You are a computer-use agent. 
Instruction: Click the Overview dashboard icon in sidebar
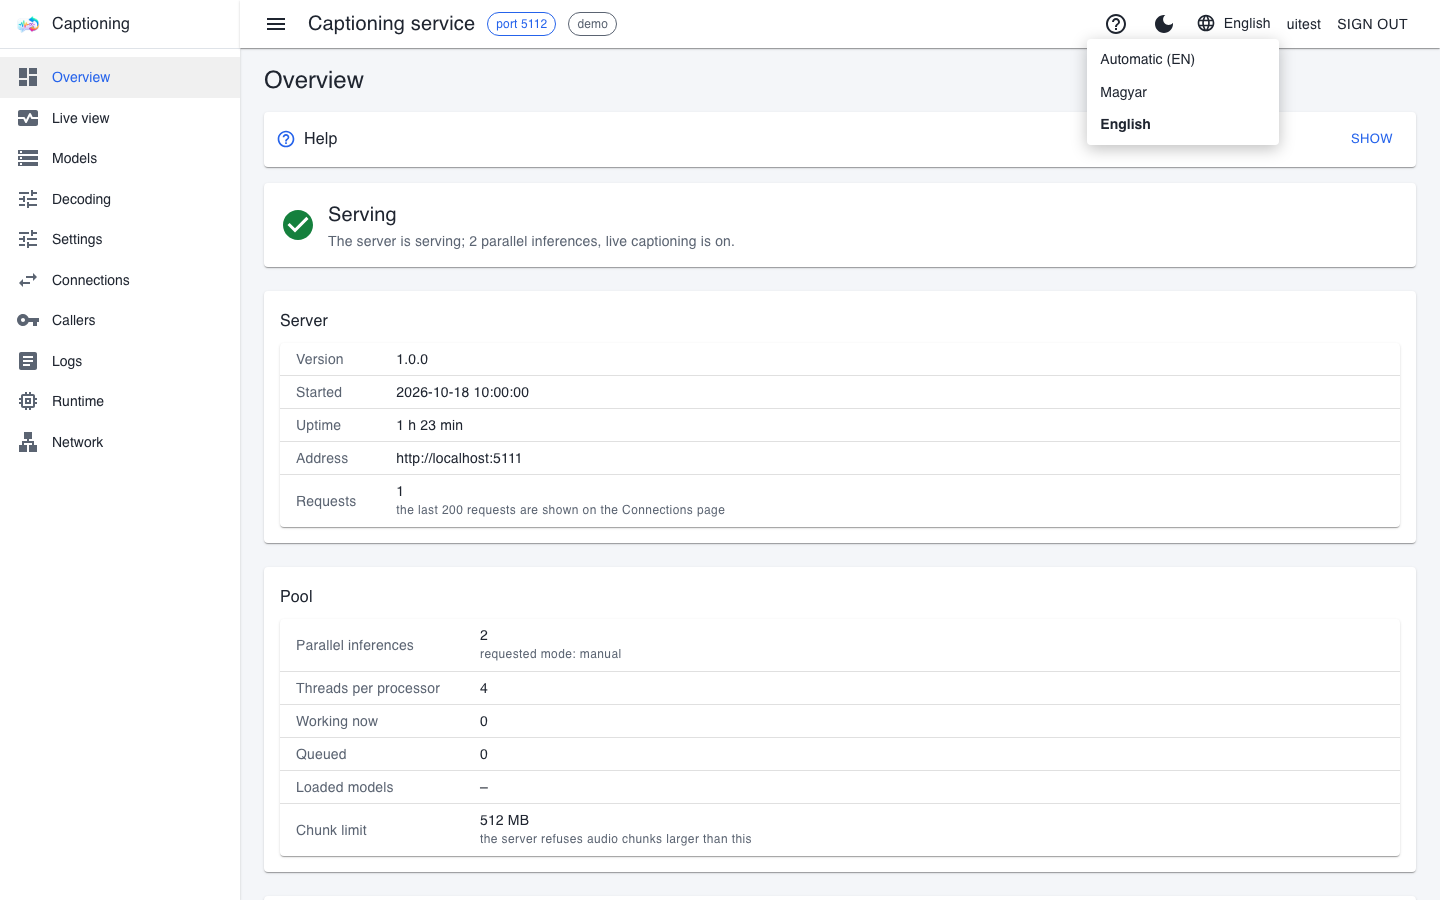click(x=28, y=77)
